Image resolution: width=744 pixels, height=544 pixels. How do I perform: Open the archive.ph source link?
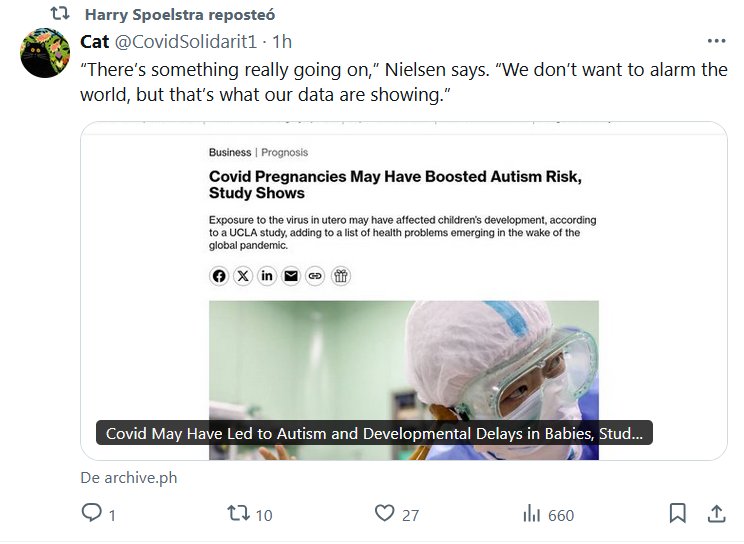129,478
